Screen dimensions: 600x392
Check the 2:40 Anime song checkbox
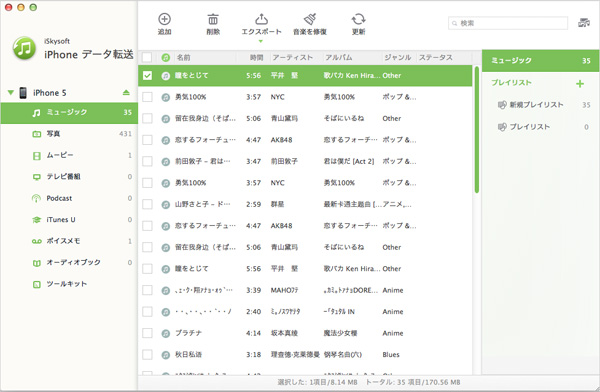(x=147, y=312)
